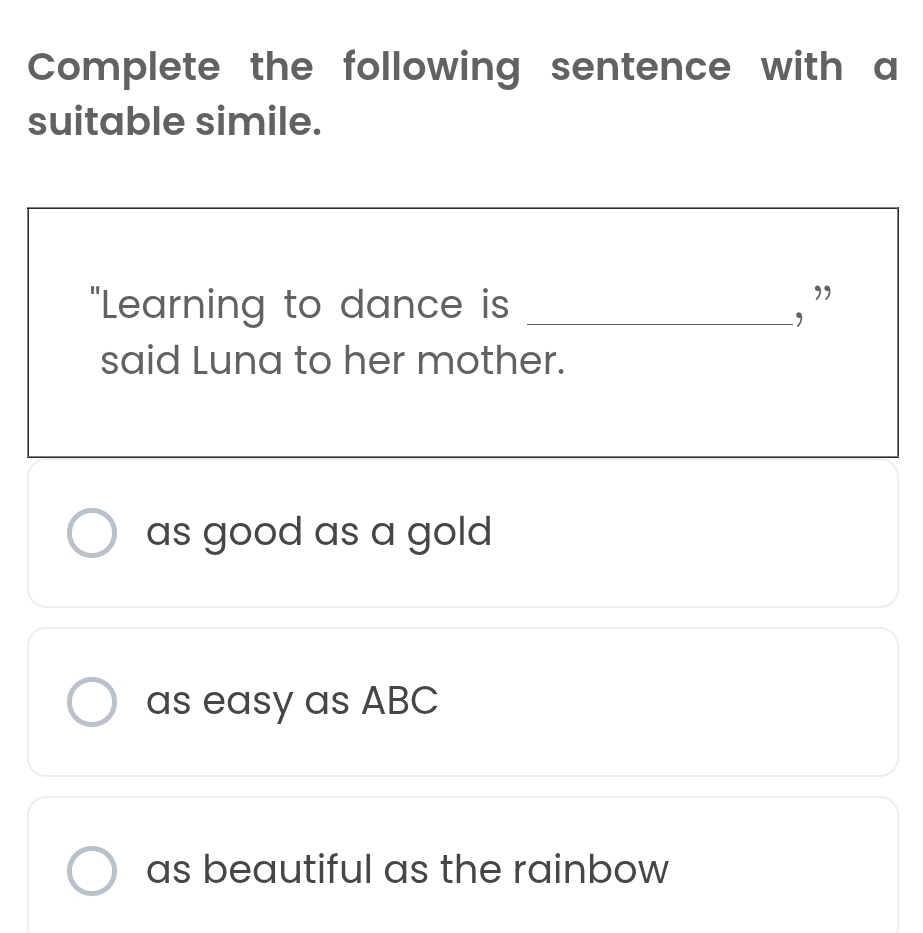Click the word "suitable" in the instruction

(x=105, y=122)
